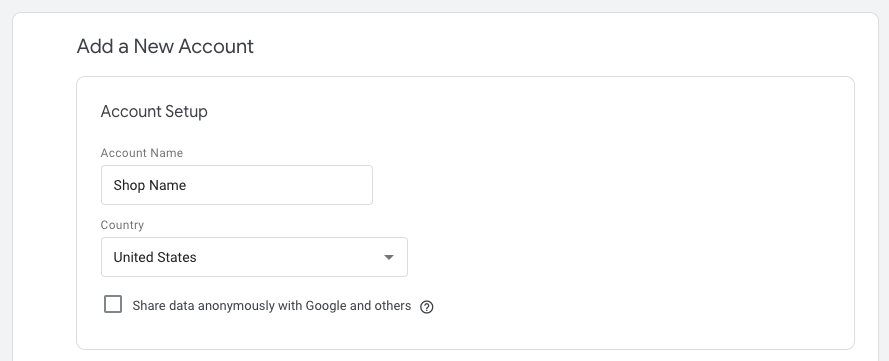Tick the empty square checkbox under Country
This screenshot has width=889, height=361.
(x=113, y=304)
